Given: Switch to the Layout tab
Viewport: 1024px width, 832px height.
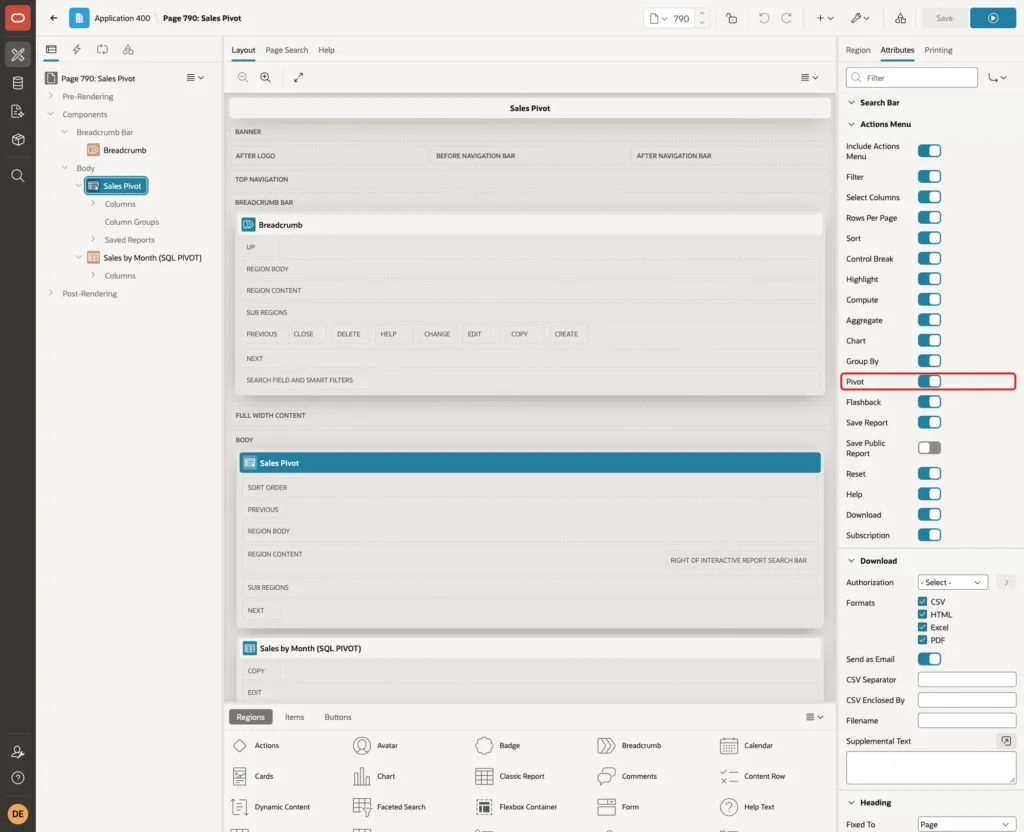Looking at the screenshot, I should pyautogui.click(x=243, y=50).
